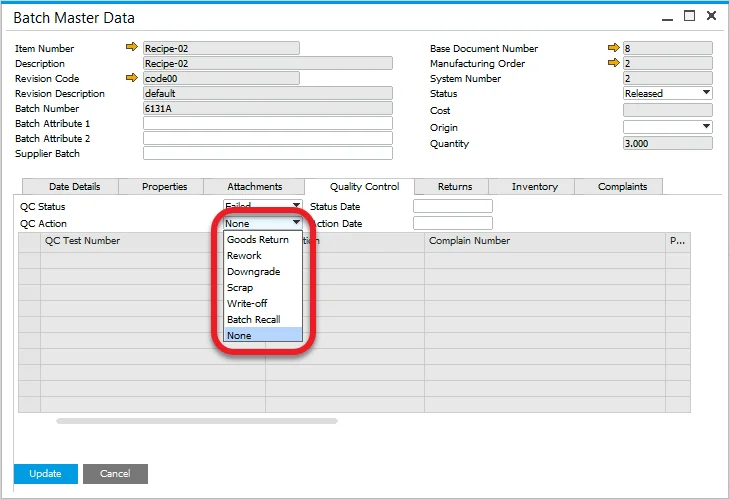Click the Cancel button
The image size is (730, 500).
(x=115, y=474)
